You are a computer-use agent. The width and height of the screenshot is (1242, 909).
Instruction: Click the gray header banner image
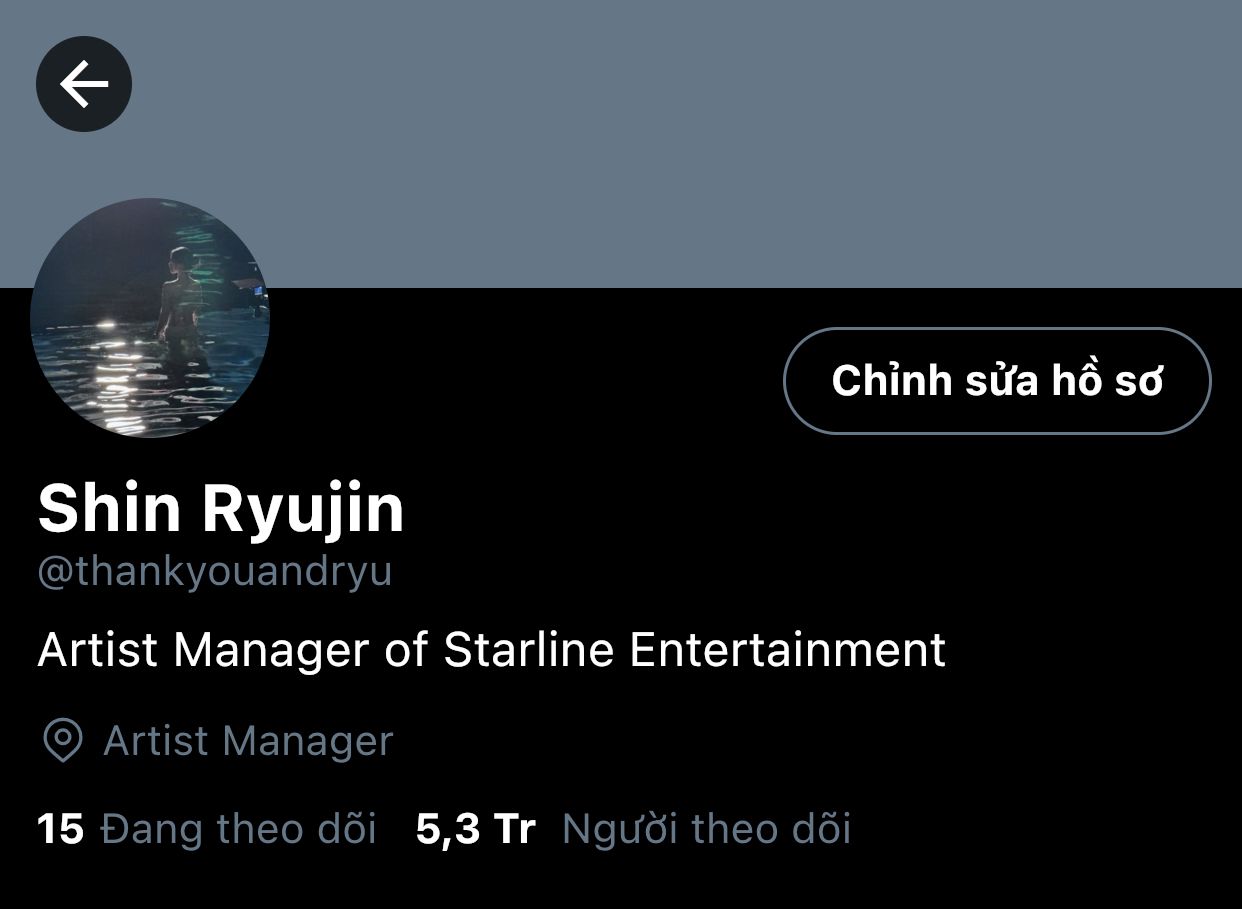(x=621, y=144)
